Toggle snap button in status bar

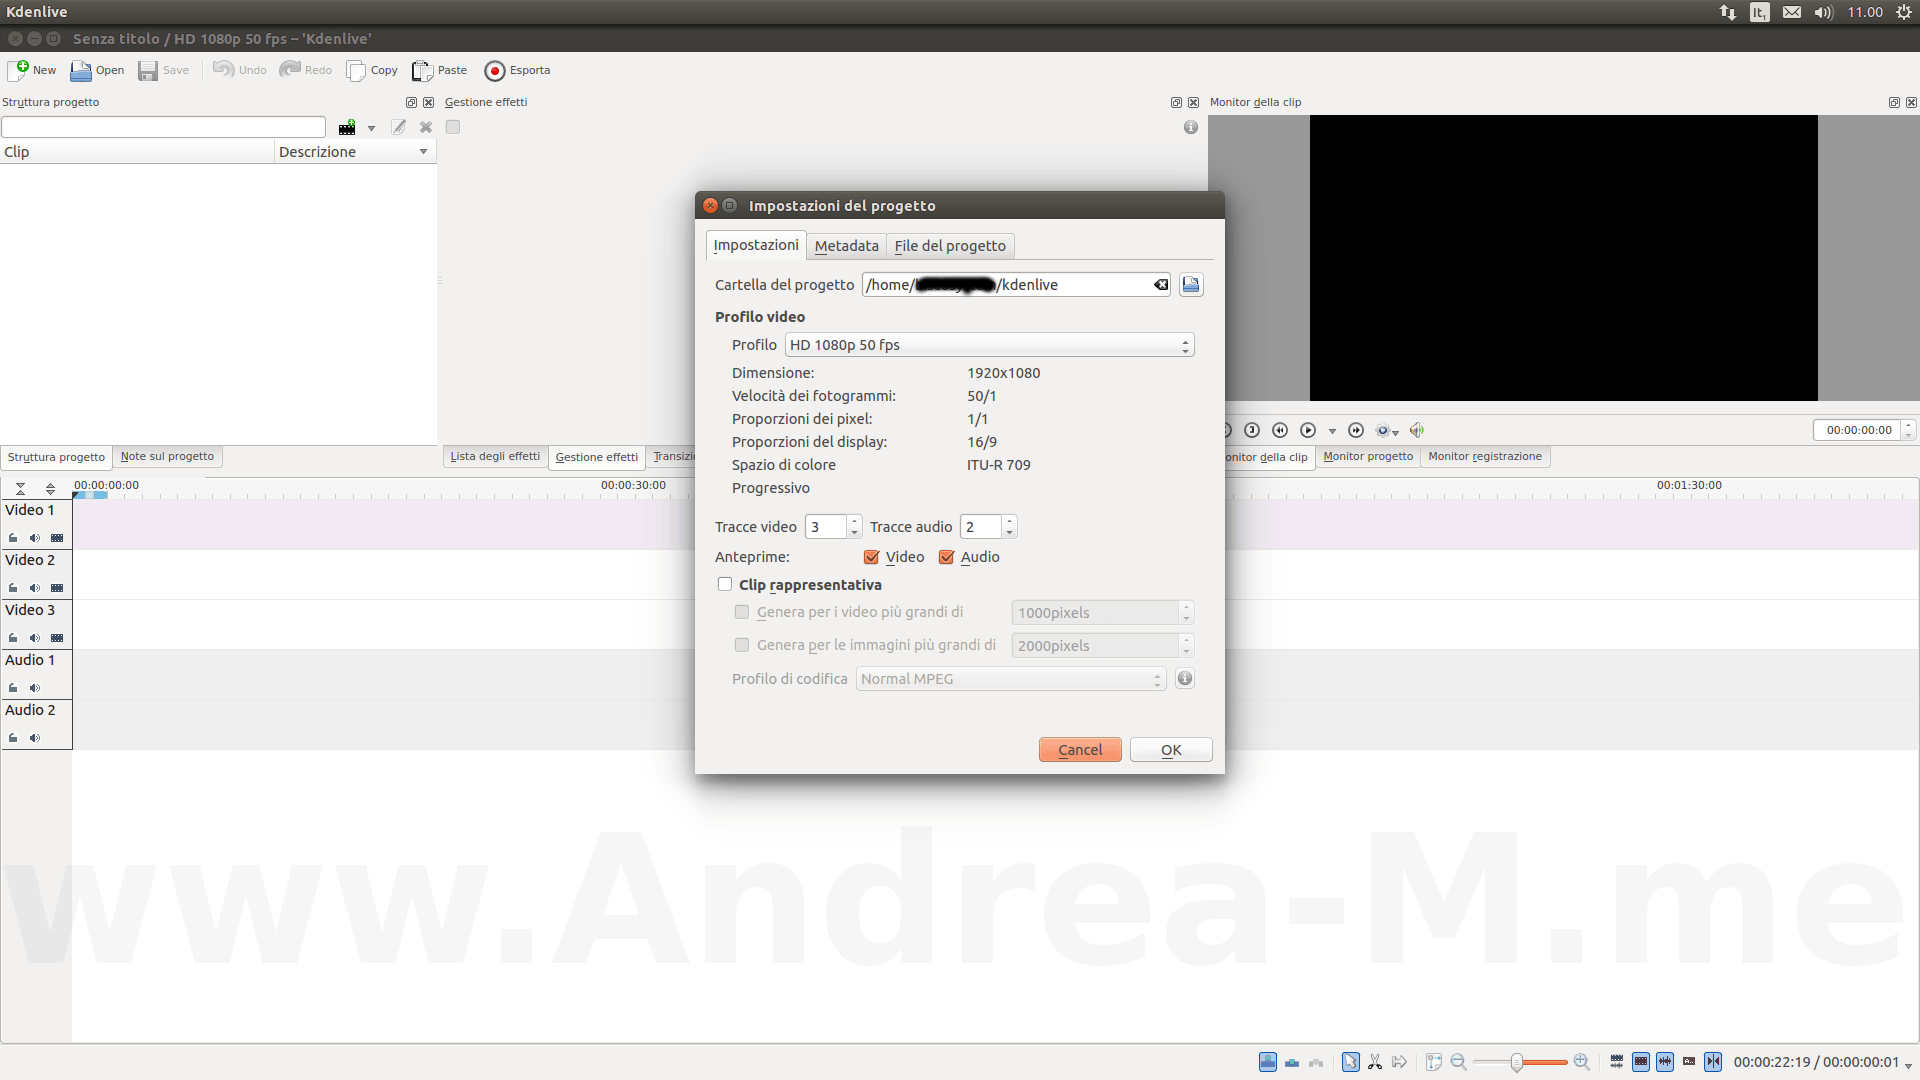click(1713, 1062)
